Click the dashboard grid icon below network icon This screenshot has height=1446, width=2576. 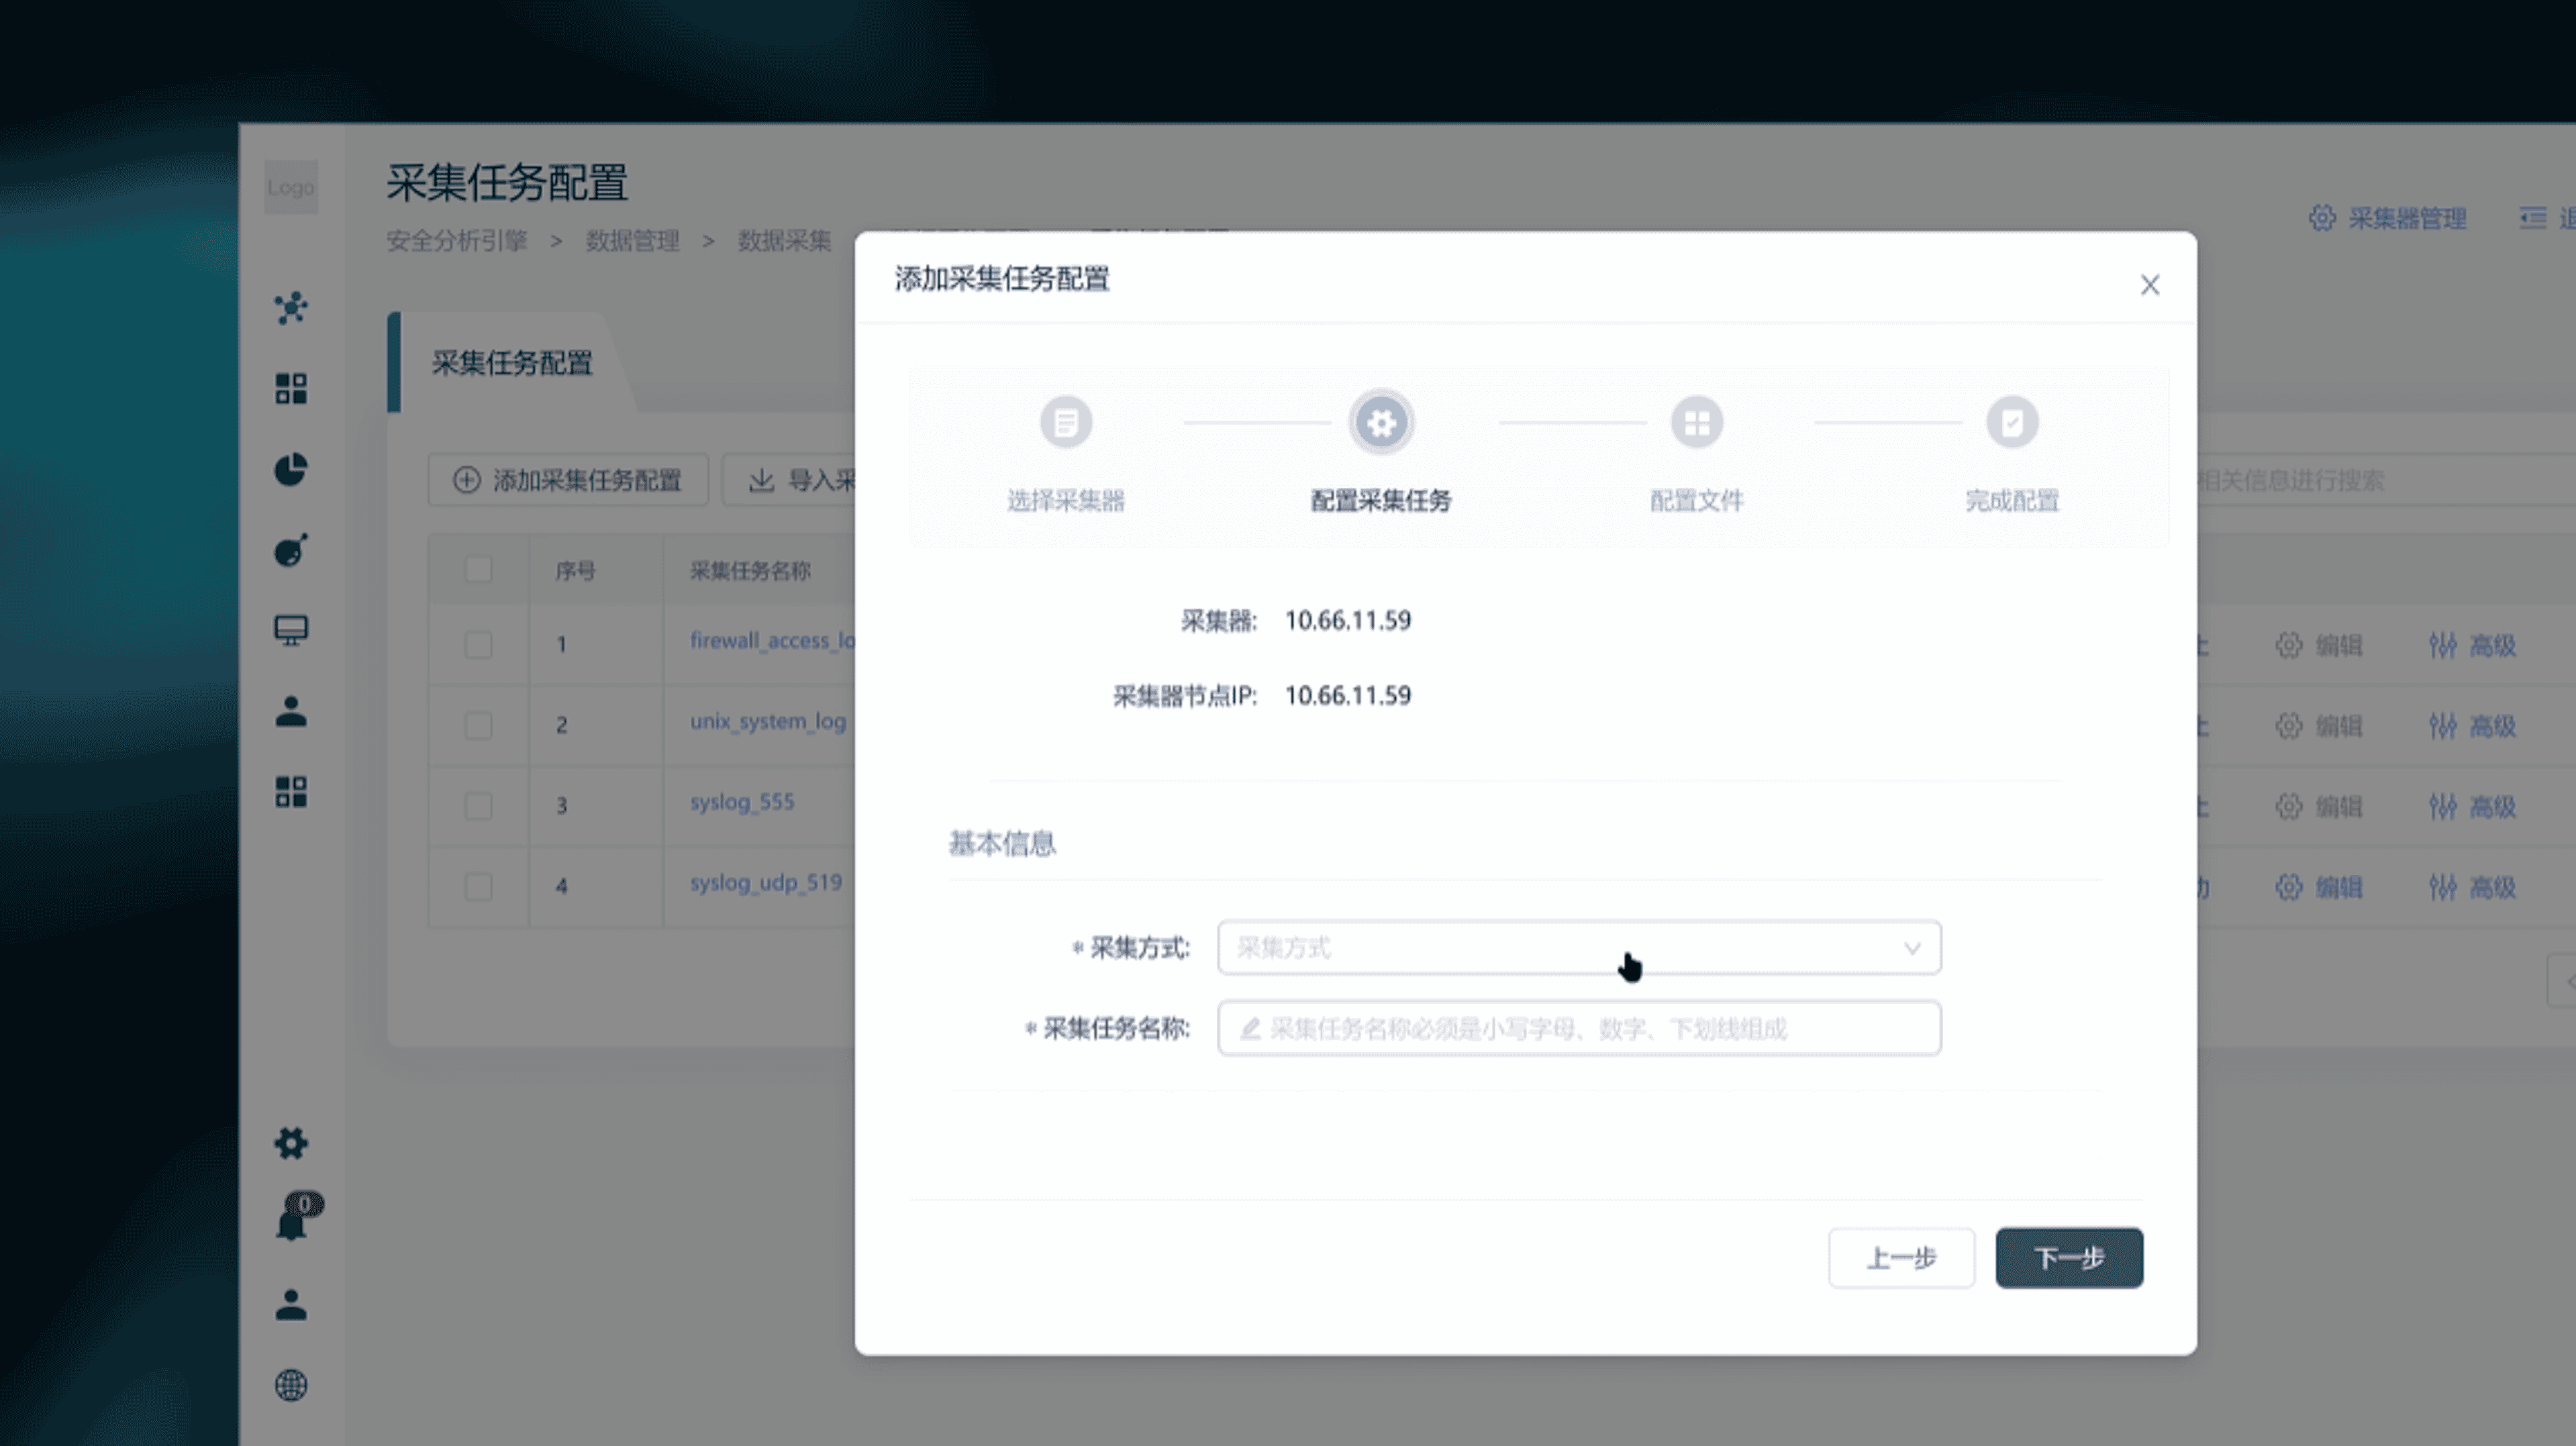(x=291, y=388)
